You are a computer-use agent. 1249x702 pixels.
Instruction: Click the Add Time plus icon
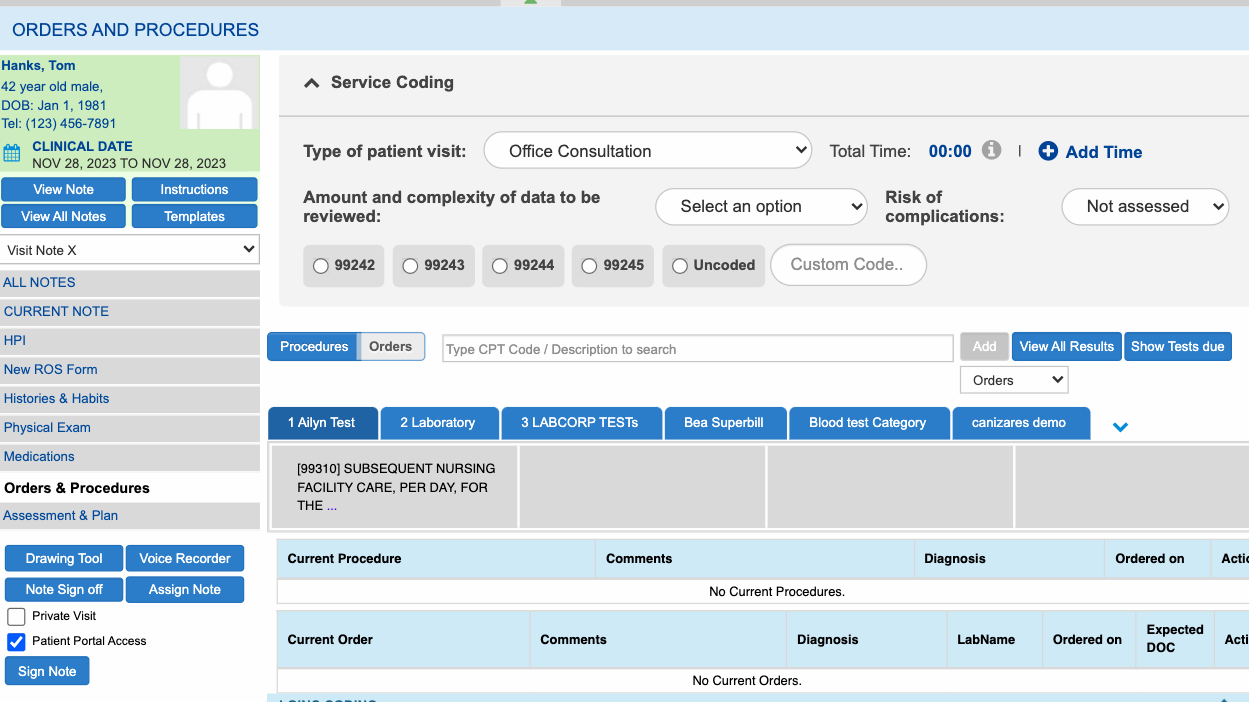1048,151
